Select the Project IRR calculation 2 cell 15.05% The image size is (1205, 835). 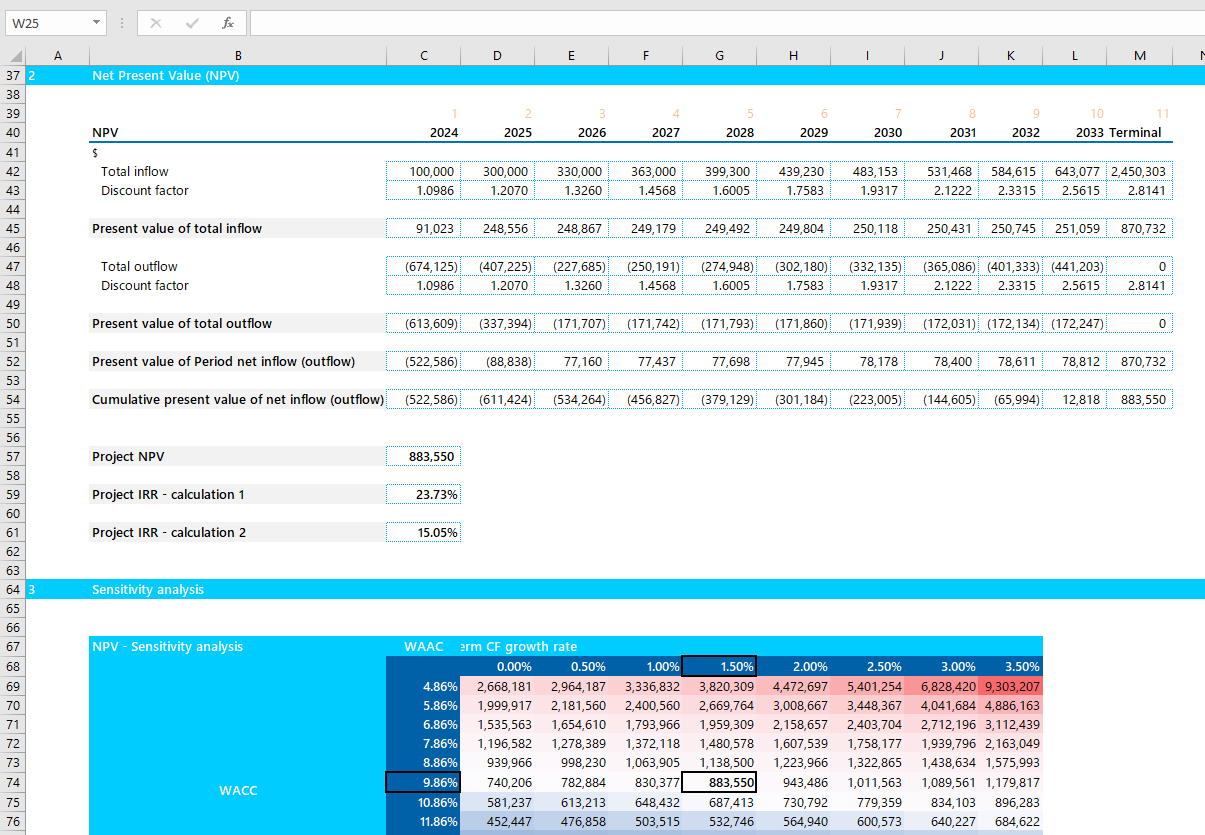pyautogui.click(x=422, y=532)
